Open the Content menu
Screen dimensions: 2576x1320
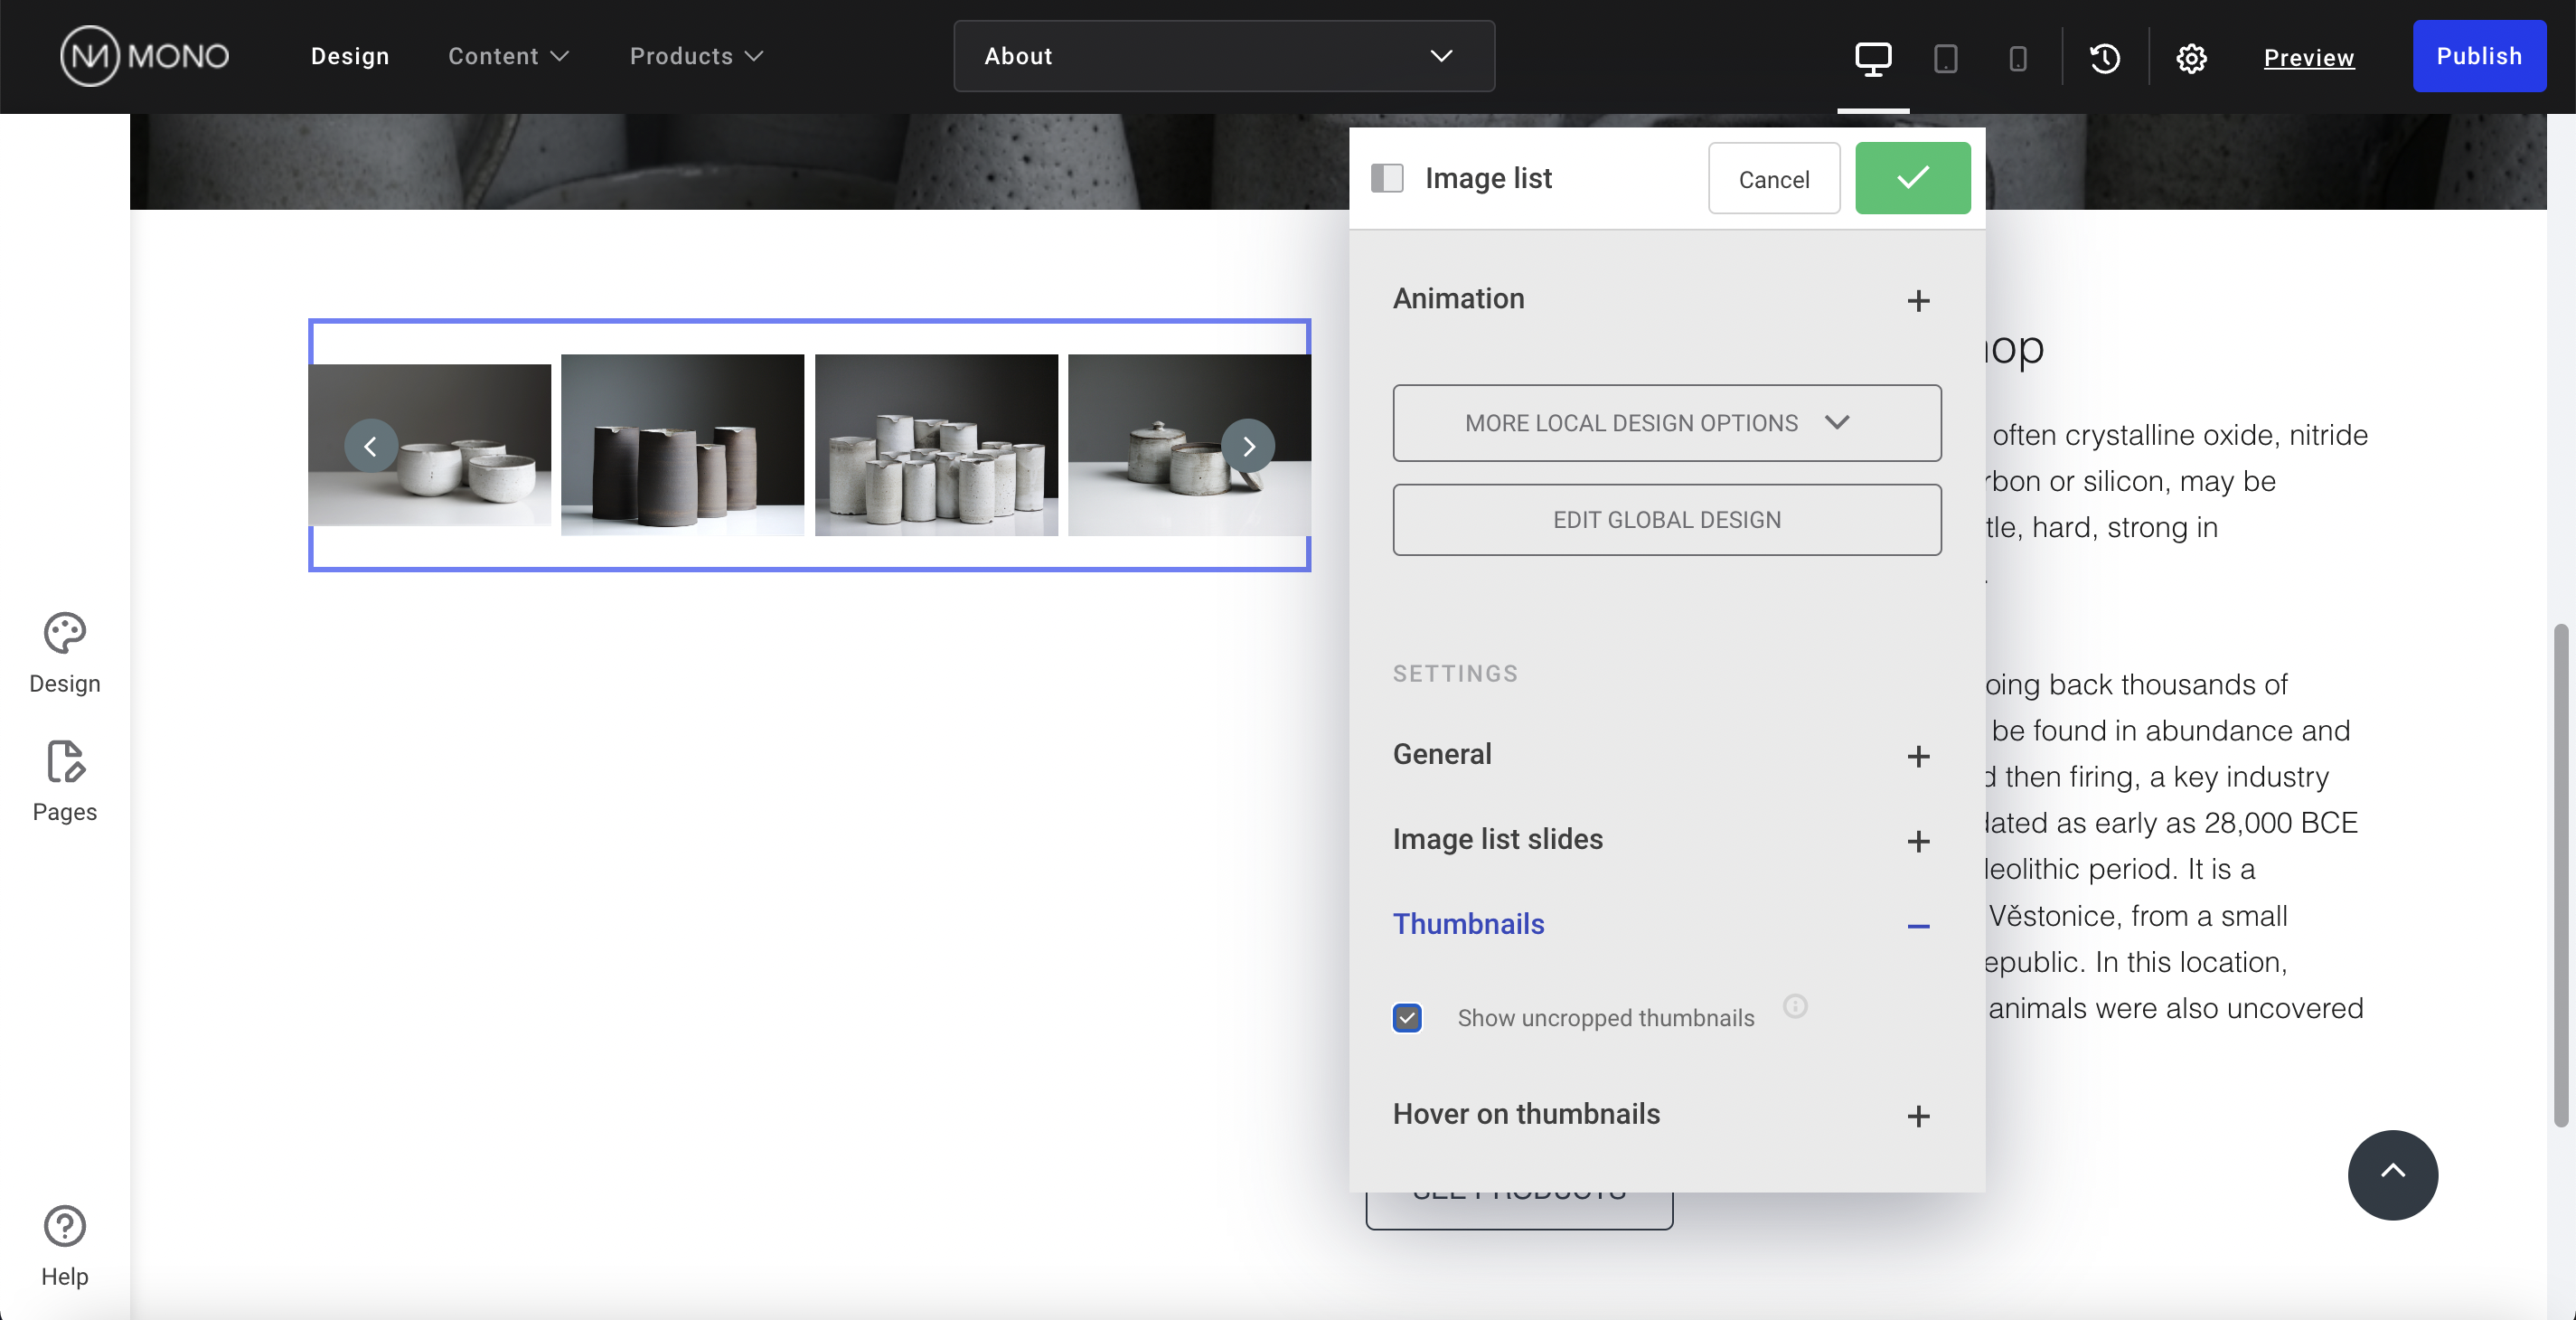506,56
